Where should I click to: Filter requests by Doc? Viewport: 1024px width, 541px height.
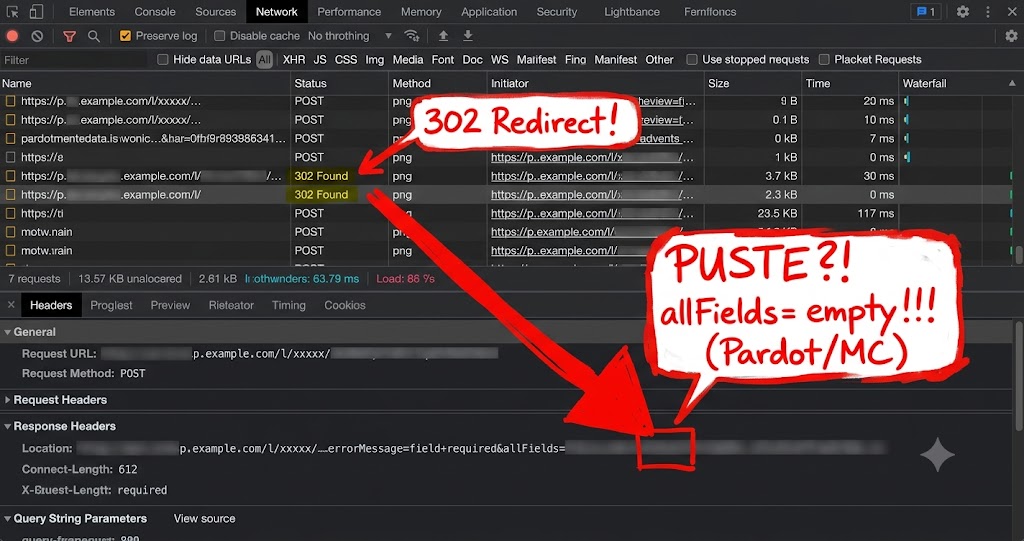coord(472,59)
